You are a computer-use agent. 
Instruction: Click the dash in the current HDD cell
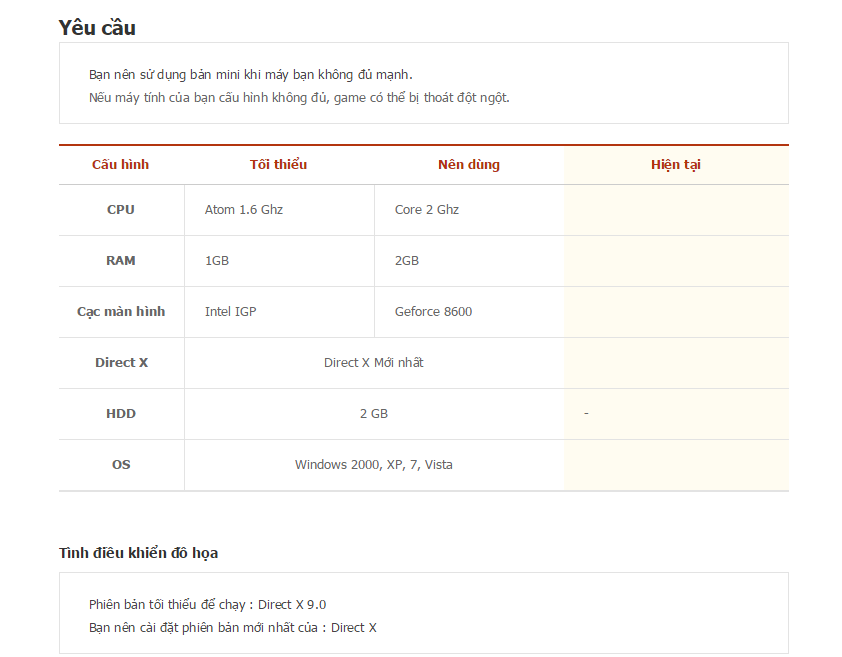click(586, 414)
